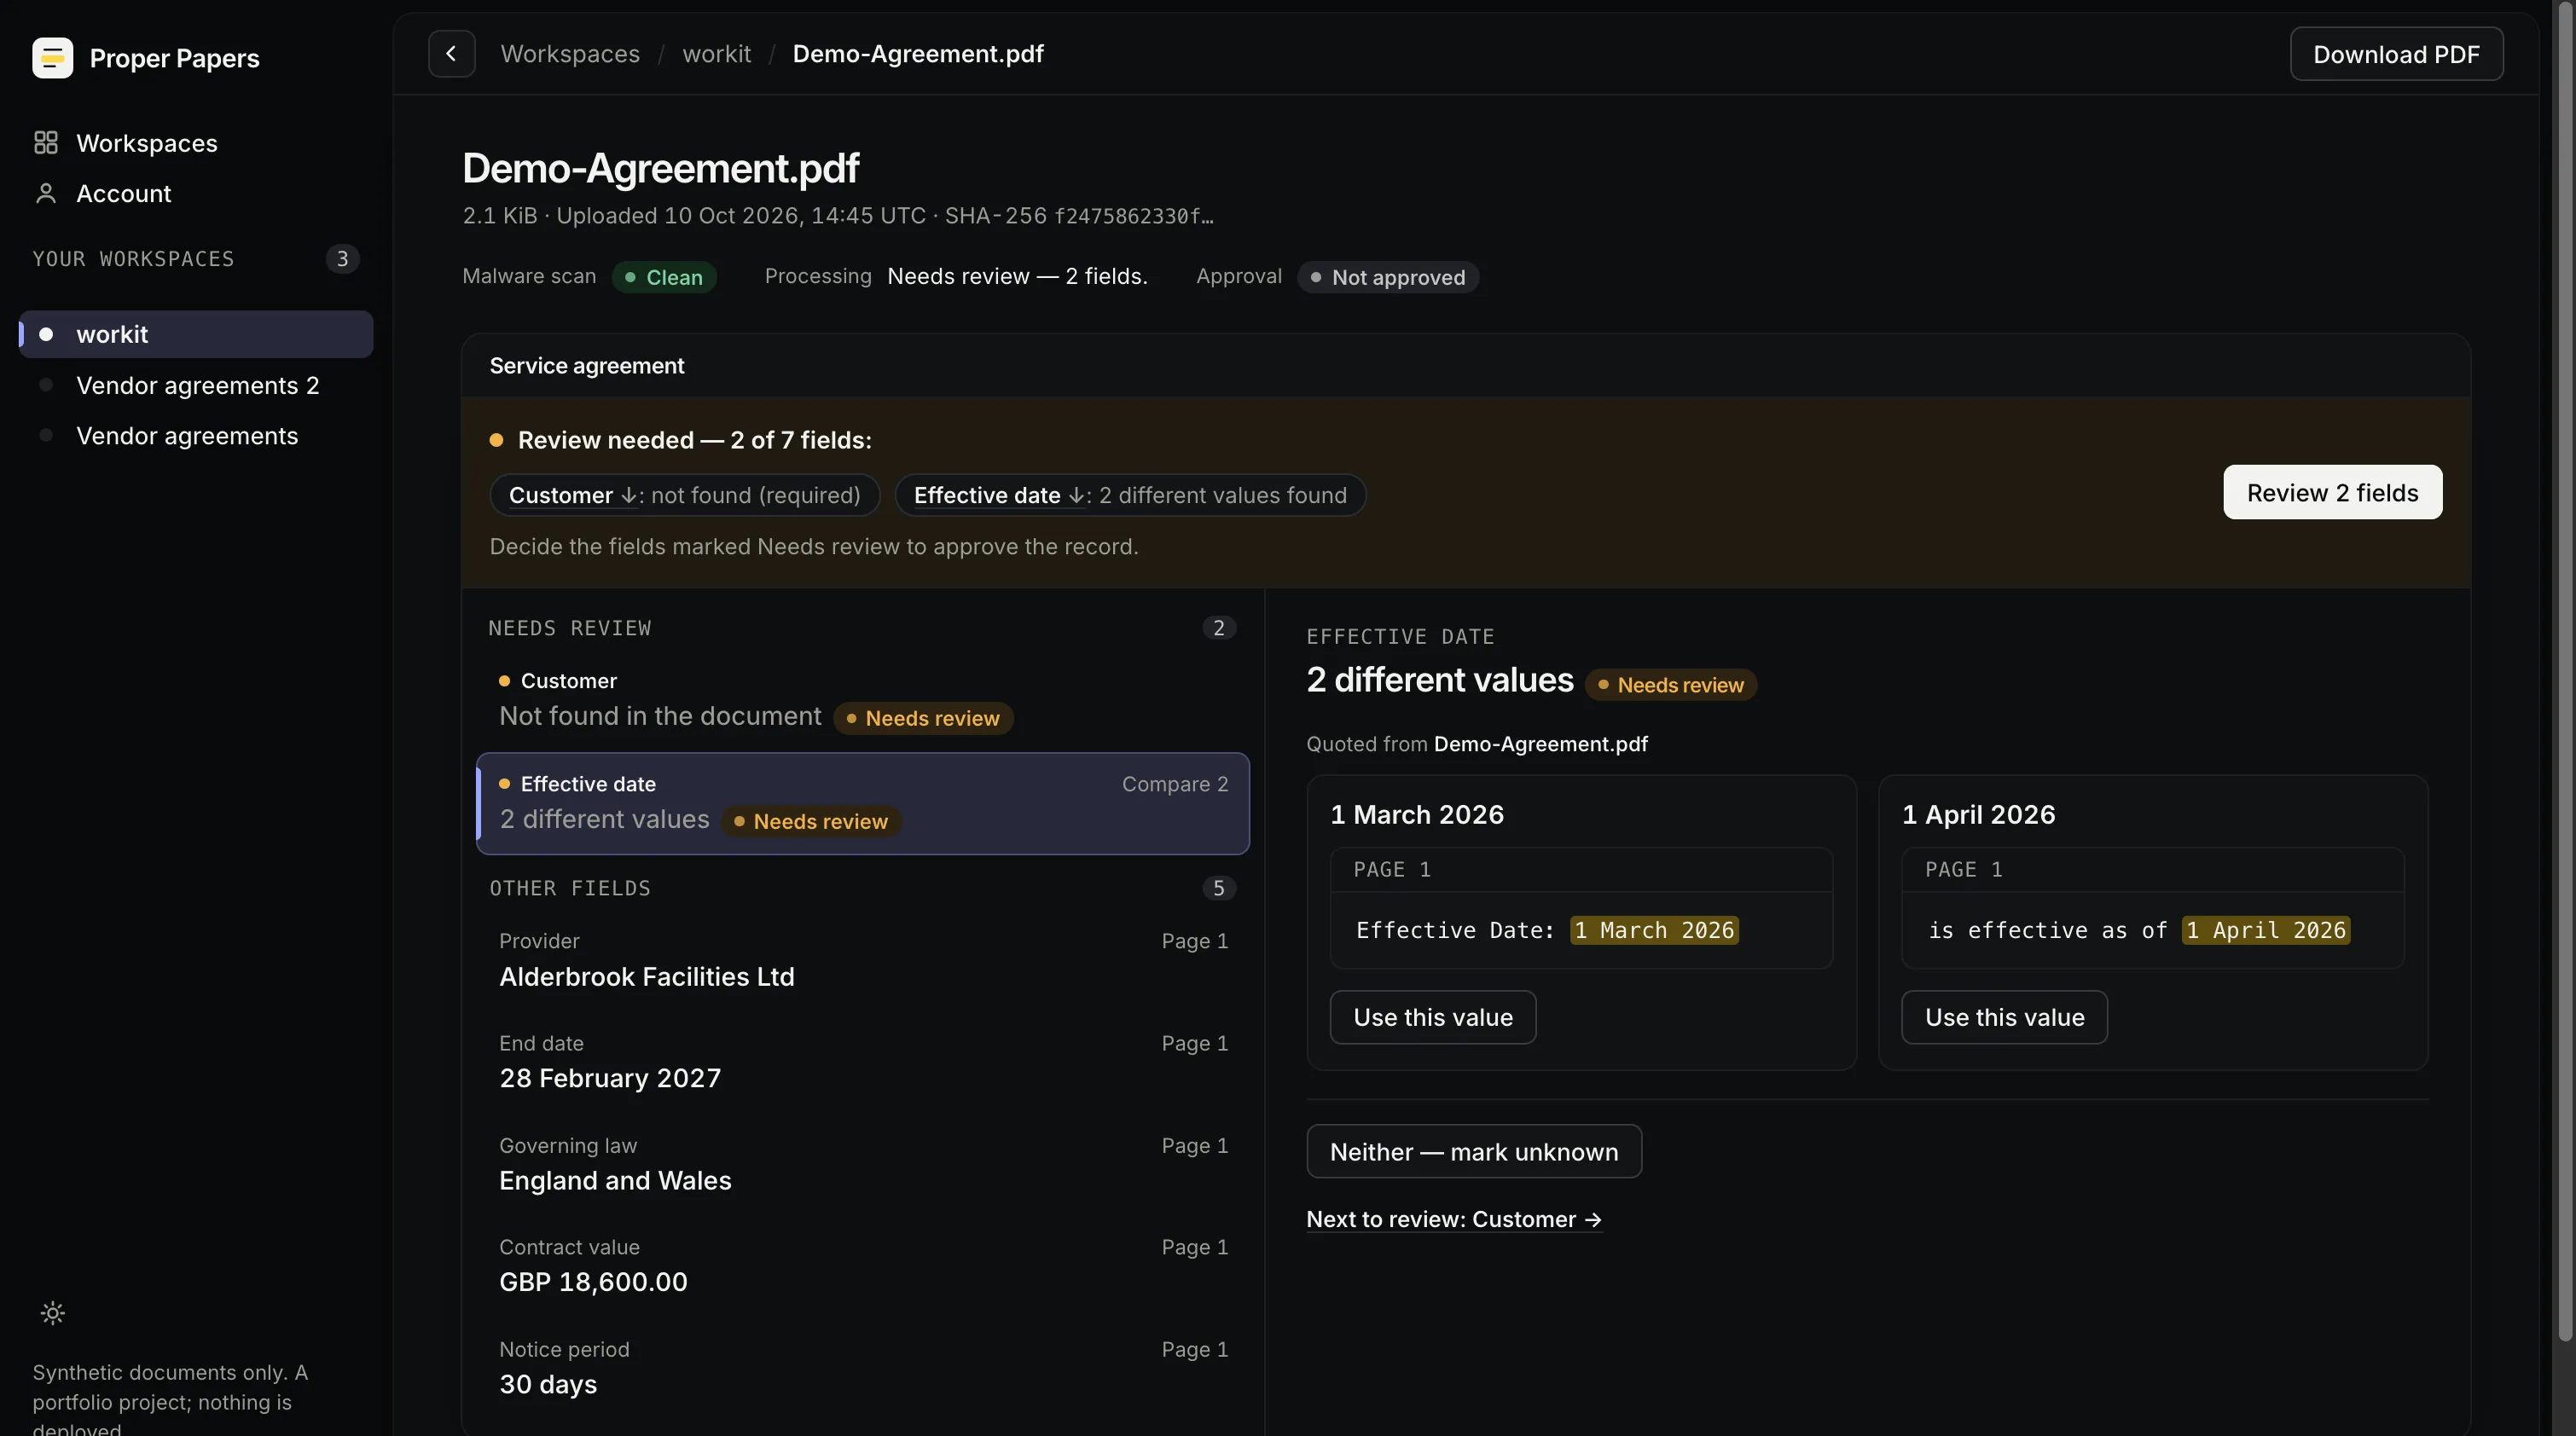Click the workspaces count badge 3

click(342, 259)
